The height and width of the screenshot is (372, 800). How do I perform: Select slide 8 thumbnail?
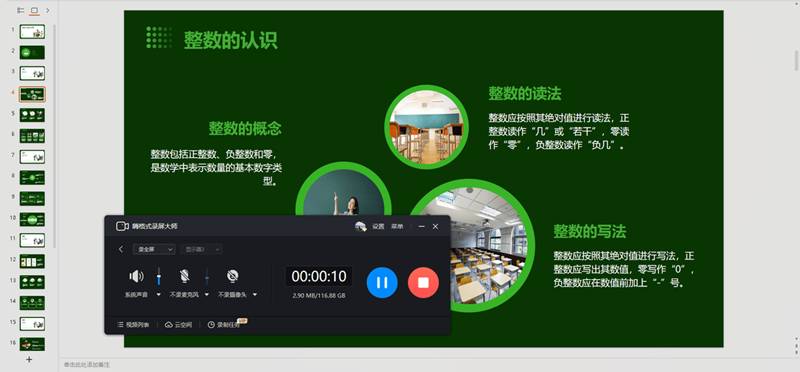point(32,178)
